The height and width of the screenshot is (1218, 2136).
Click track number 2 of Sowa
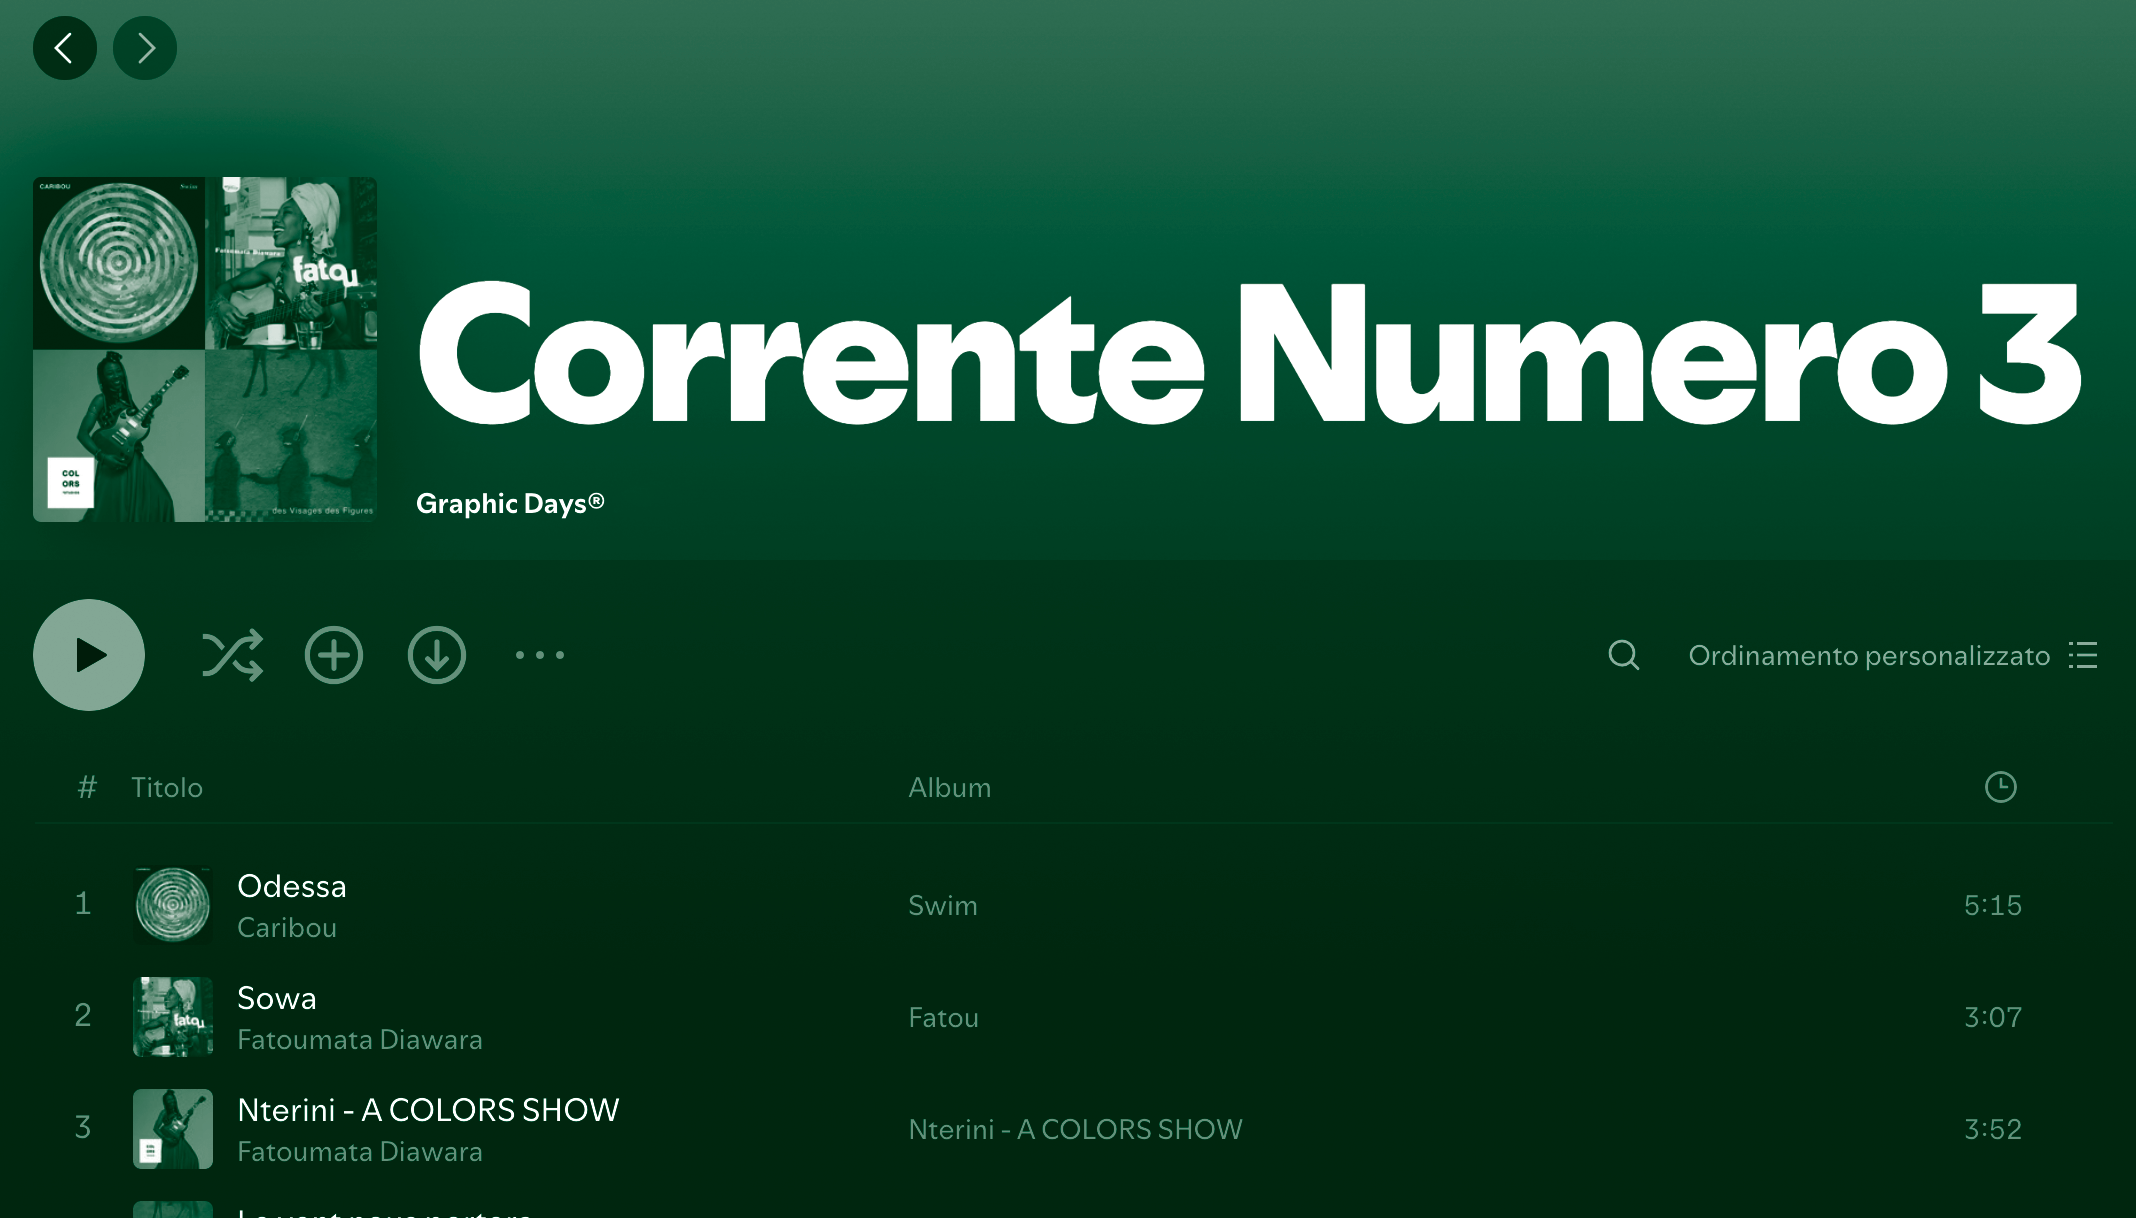83,1016
